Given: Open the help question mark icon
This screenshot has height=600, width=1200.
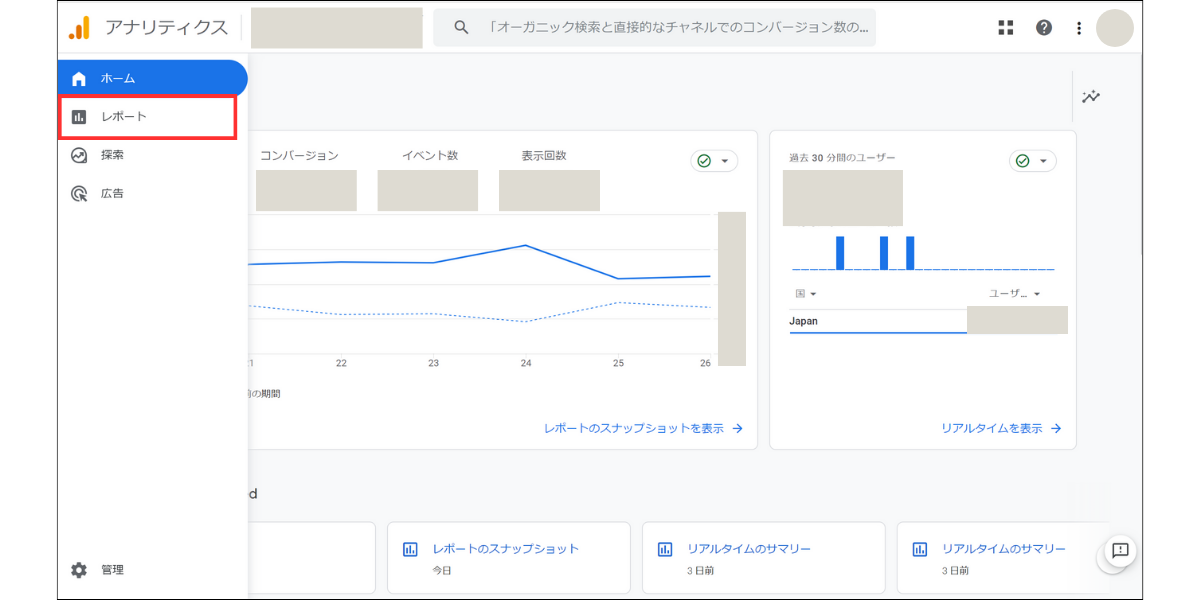Looking at the screenshot, I should click(x=1044, y=28).
